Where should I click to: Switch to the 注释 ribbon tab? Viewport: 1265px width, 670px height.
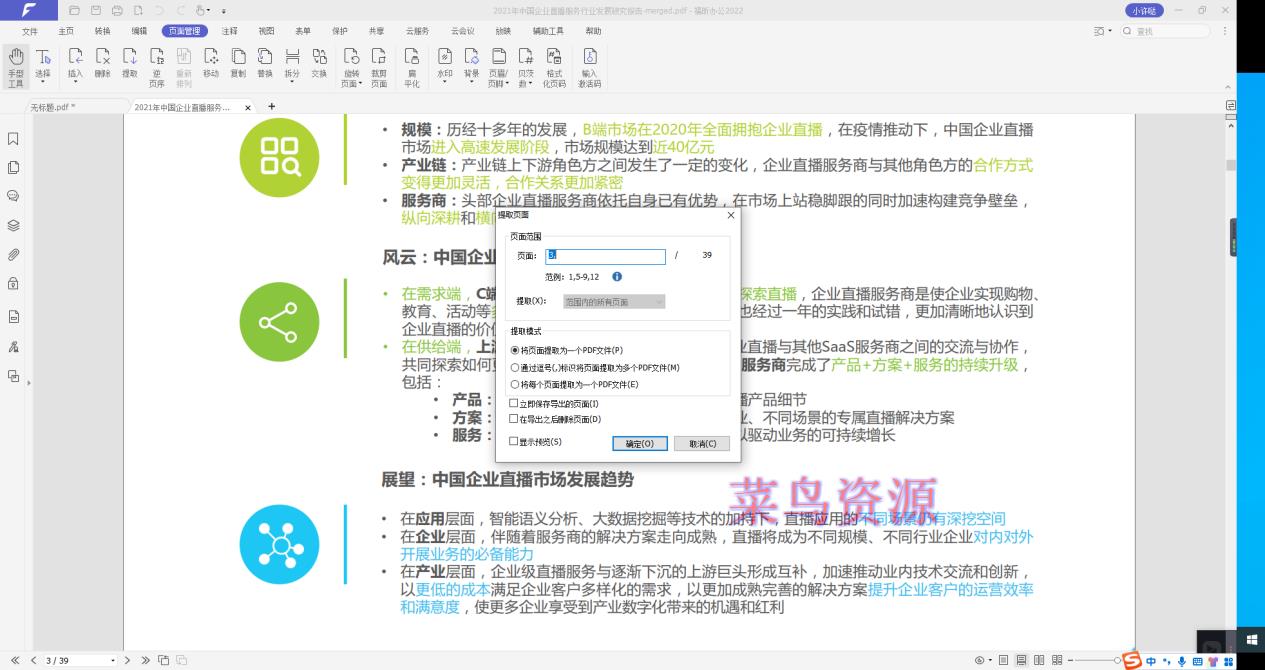click(x=229, y=31)
